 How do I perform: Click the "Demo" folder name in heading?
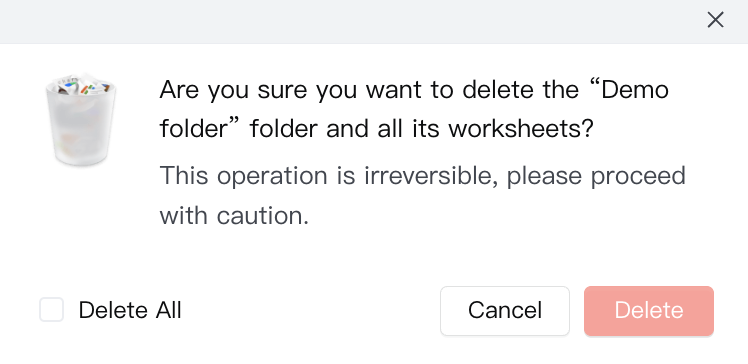click(x=635, y=90)
